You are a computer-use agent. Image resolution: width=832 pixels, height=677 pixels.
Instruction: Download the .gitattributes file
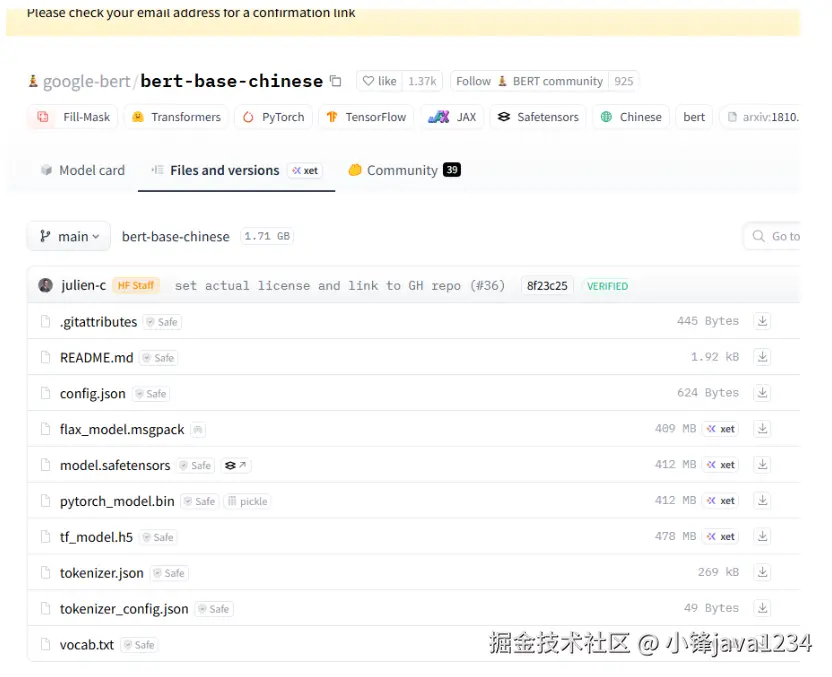pos(762,321)
